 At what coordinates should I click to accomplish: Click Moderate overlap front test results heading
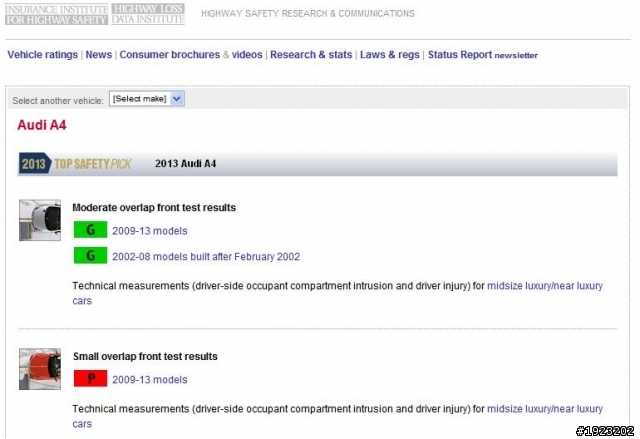[x=154, y=208]
